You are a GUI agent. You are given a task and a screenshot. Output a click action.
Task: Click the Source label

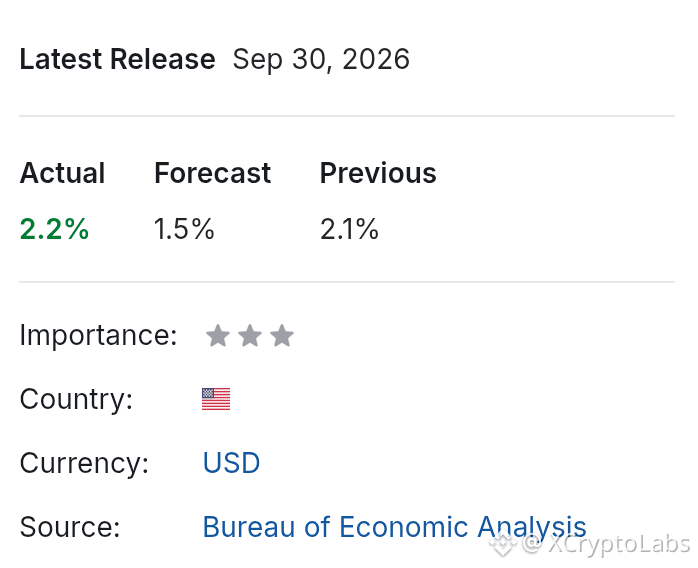(x=70, y=527)
